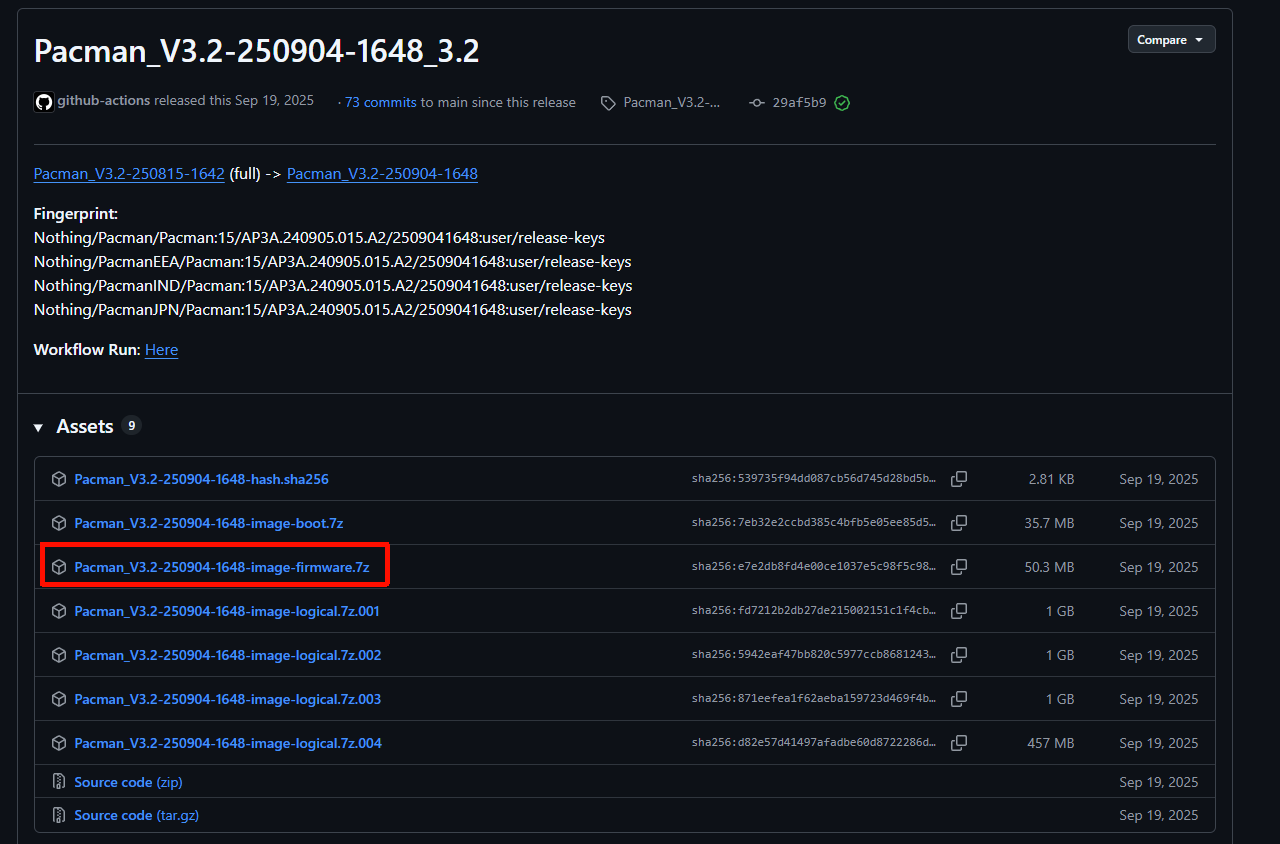Copy the sha256 for image-logical.7z.003
Screen dimensions: 1280x844
point(959,699)
